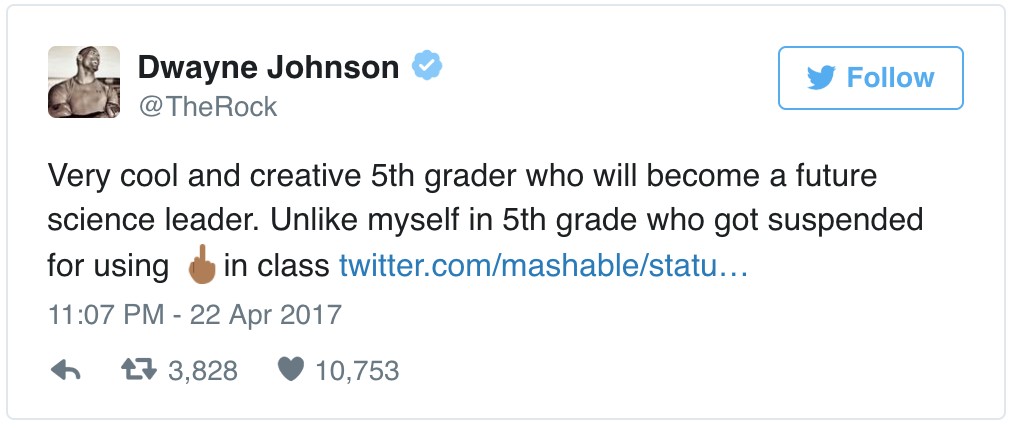Open the twitter.com/mashable/statu… link

(543, 266)
